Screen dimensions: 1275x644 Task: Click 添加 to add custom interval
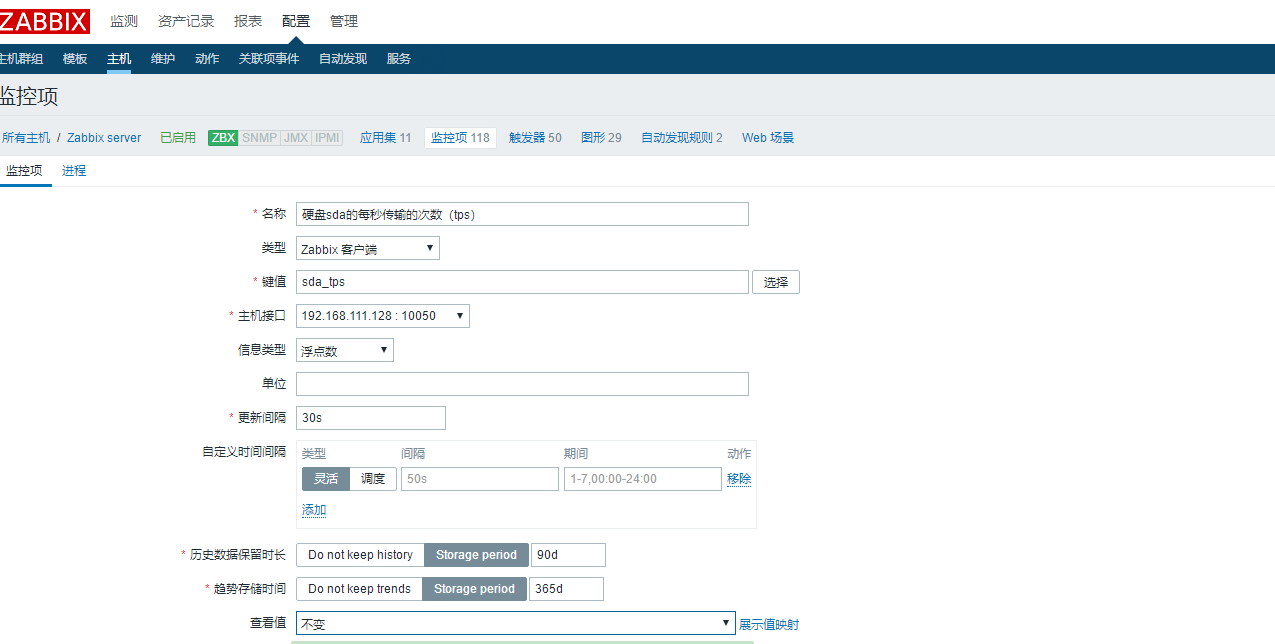click(314, 510)
